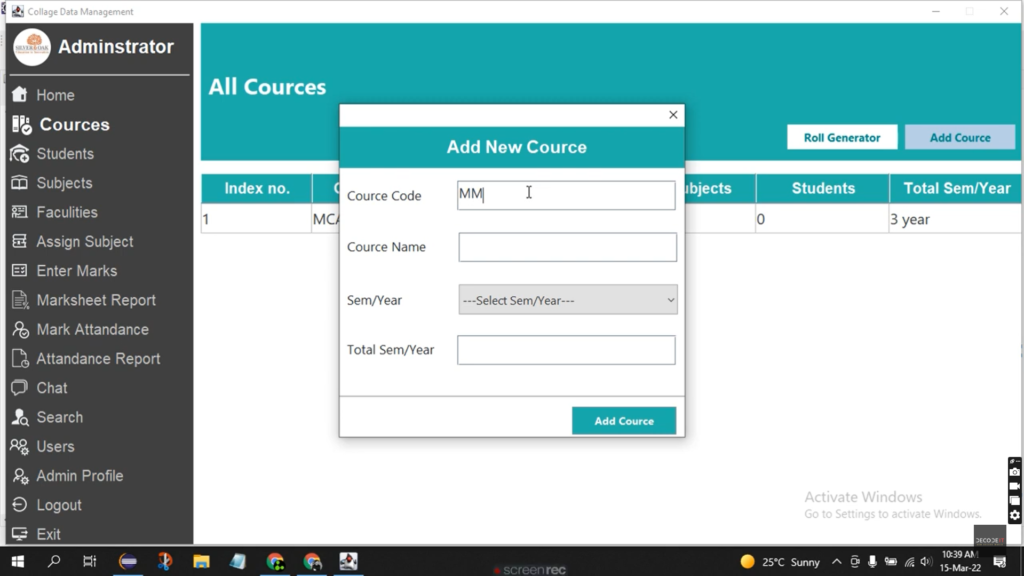
Task: Click the Subjects book icon in sidebar
Action: [x=20, y=183]
